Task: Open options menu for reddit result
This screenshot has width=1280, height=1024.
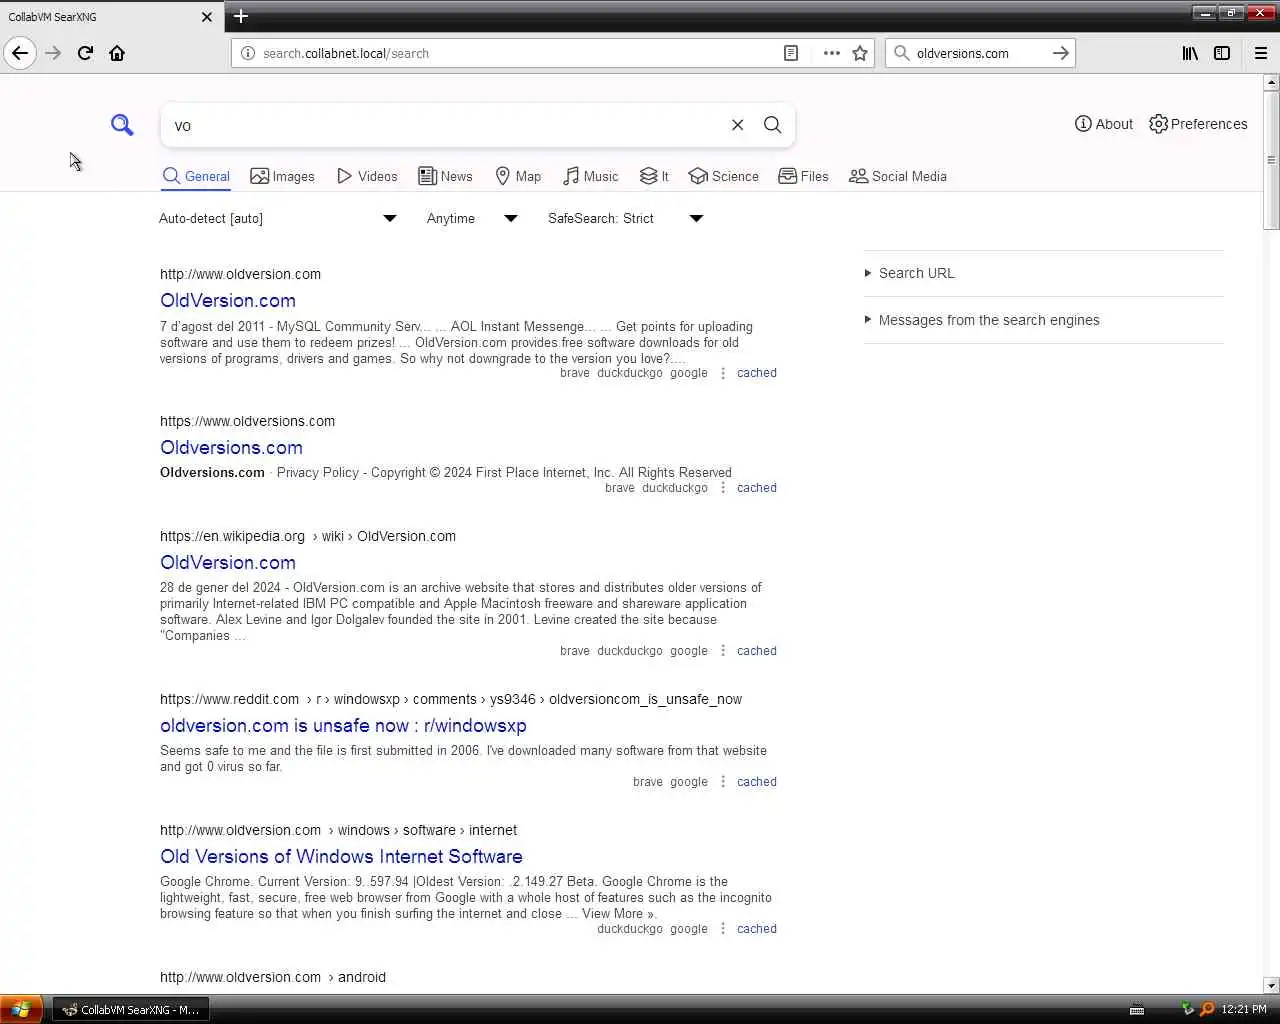Action: 723,782
